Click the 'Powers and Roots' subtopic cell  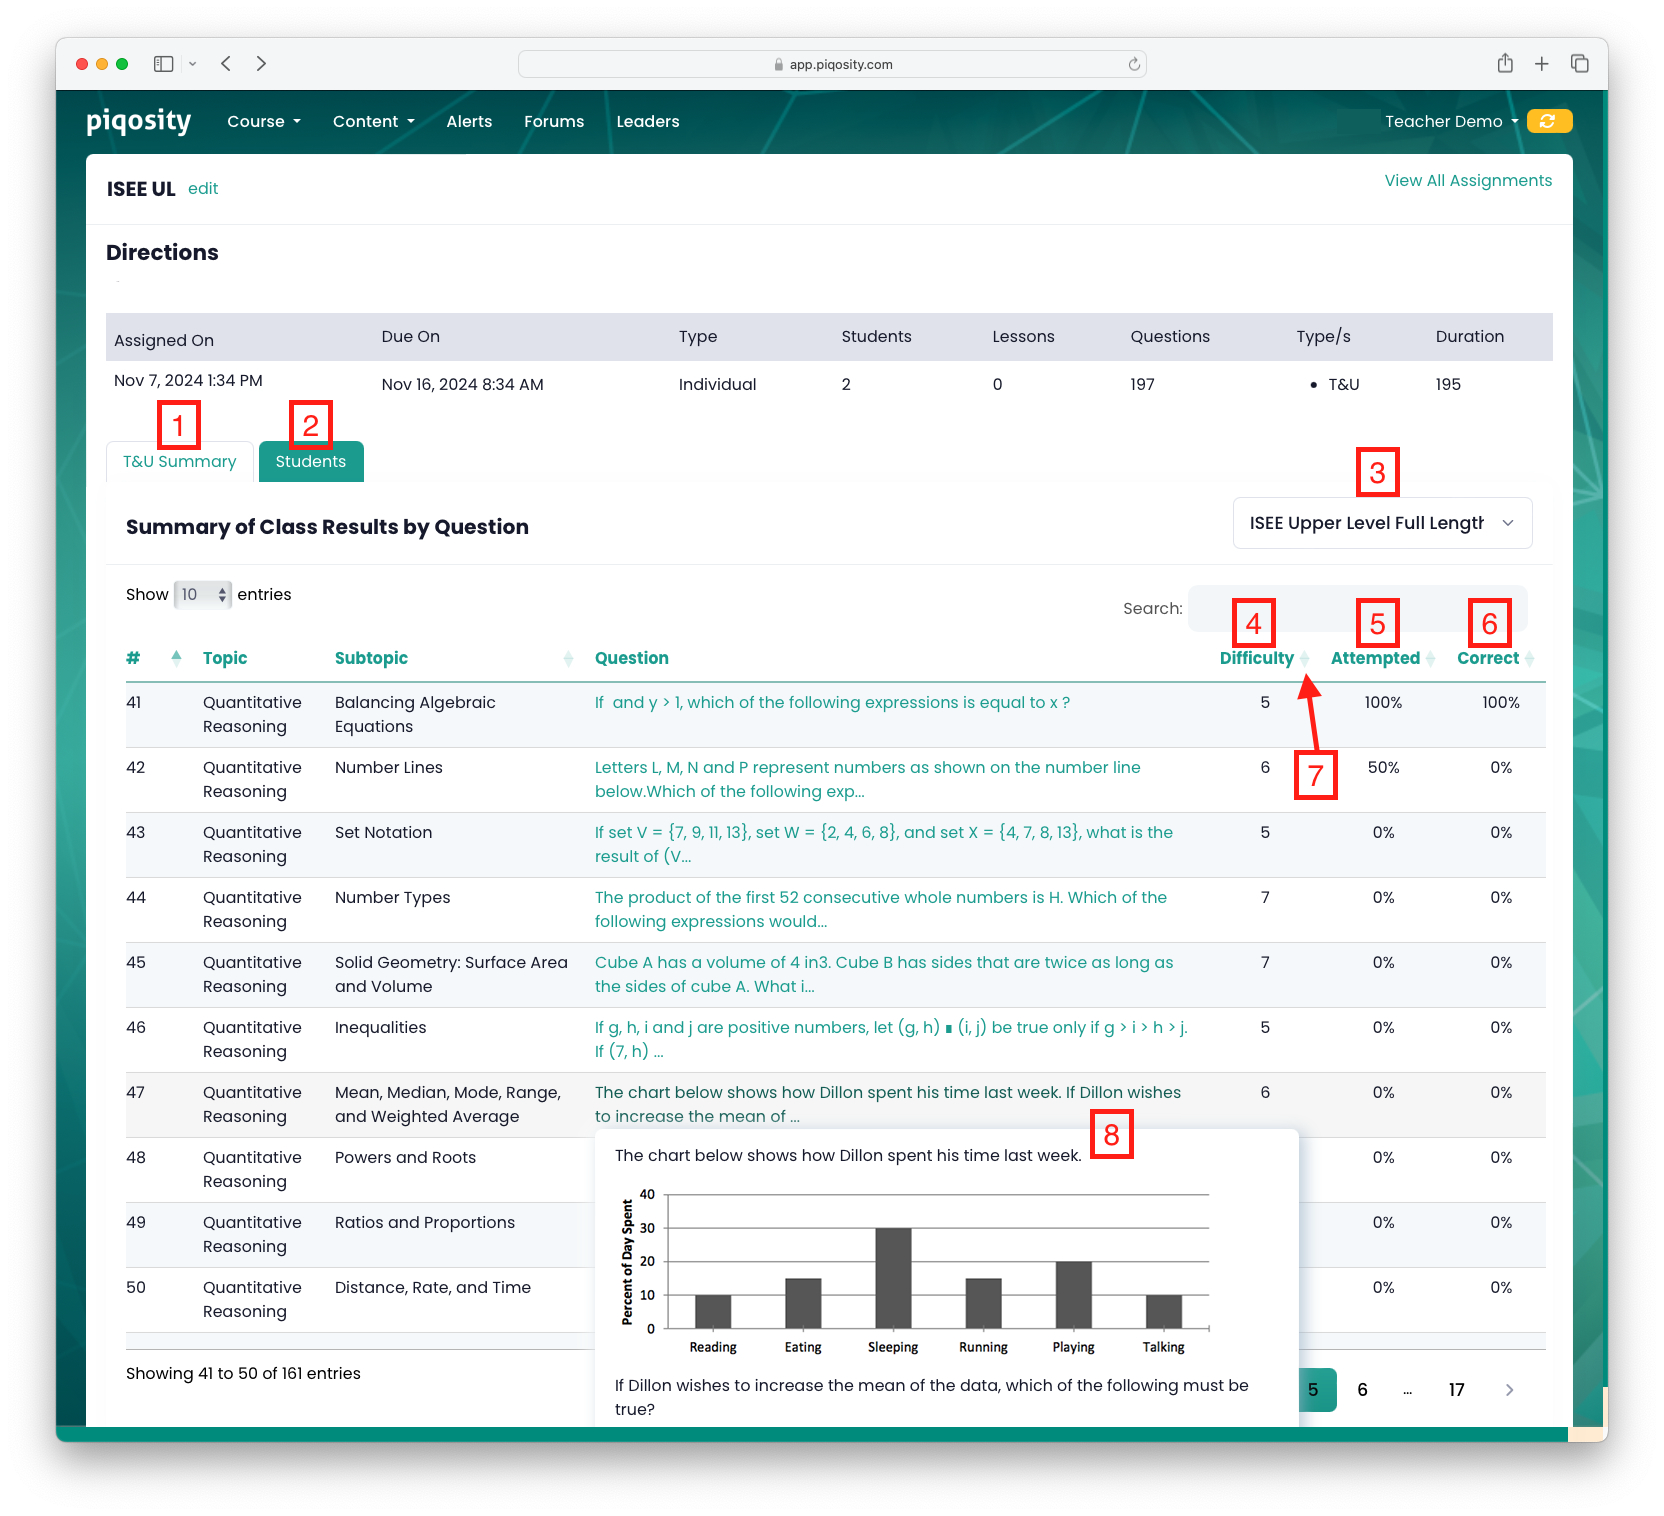[x=405, y=1158]
